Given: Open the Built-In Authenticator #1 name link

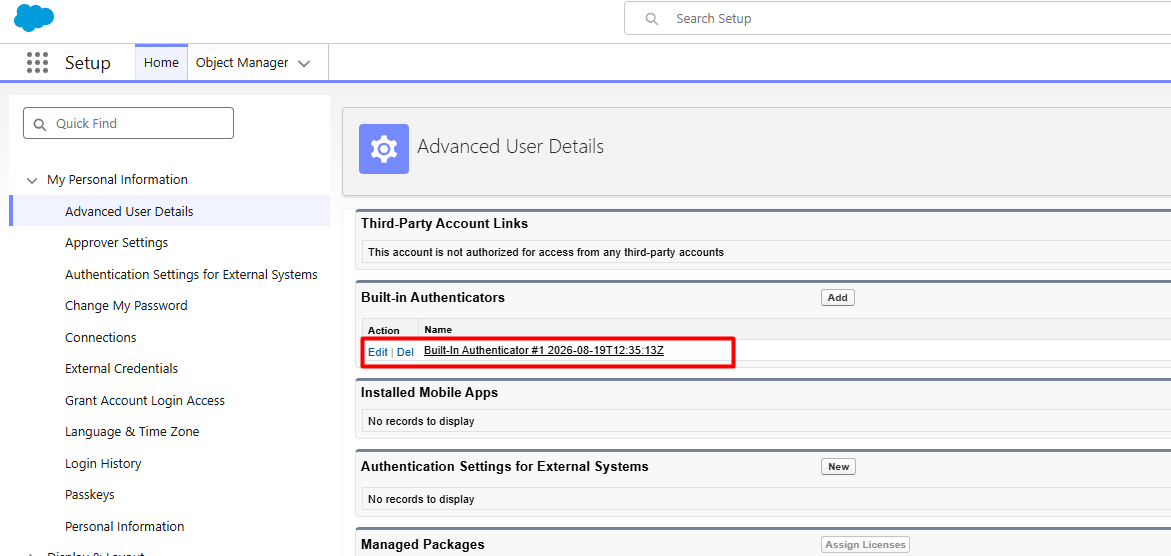Looking at the screenshot, I should click(x=544, y=350).
